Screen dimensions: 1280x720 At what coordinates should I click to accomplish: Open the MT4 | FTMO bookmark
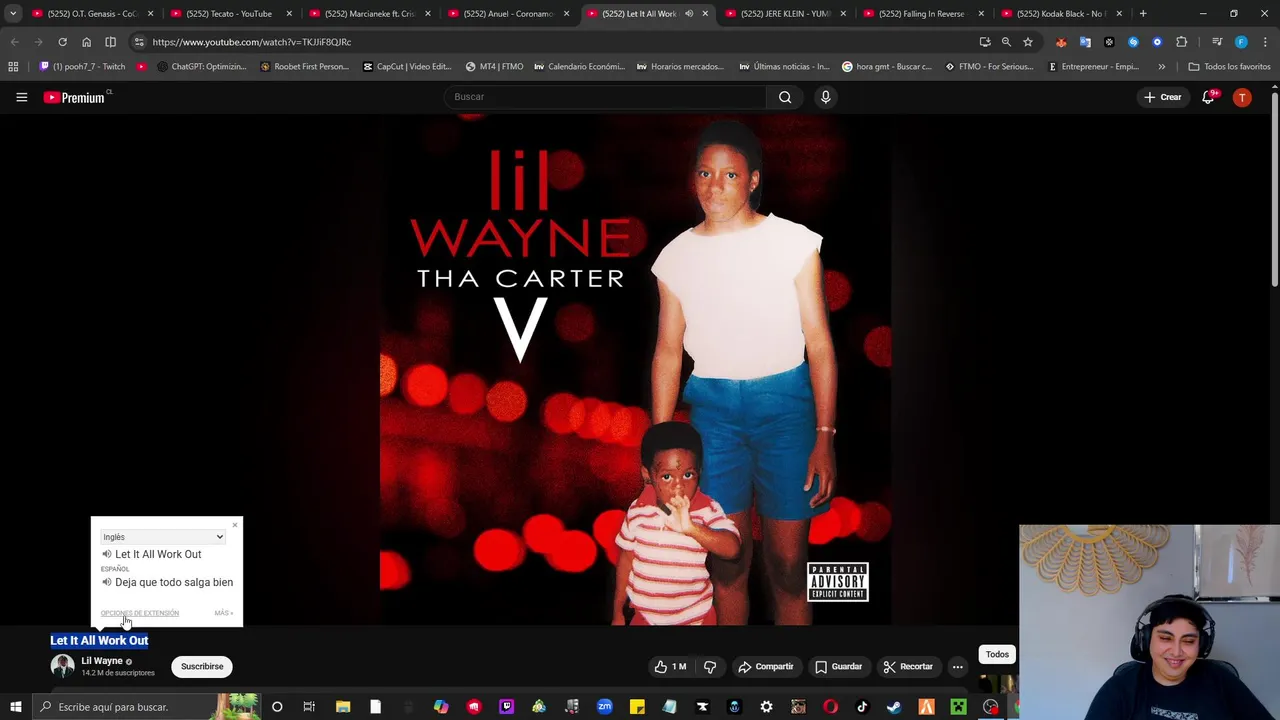pos(494,67)
